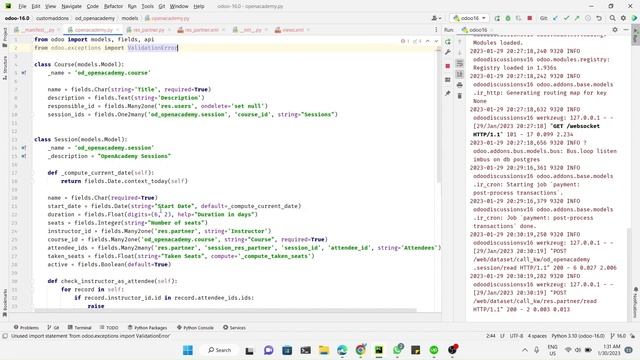Viewport: 640px width, 360px height.
Task: Open the Python Packages tool window
Action: pyautogui.click(x=147, y=327)
